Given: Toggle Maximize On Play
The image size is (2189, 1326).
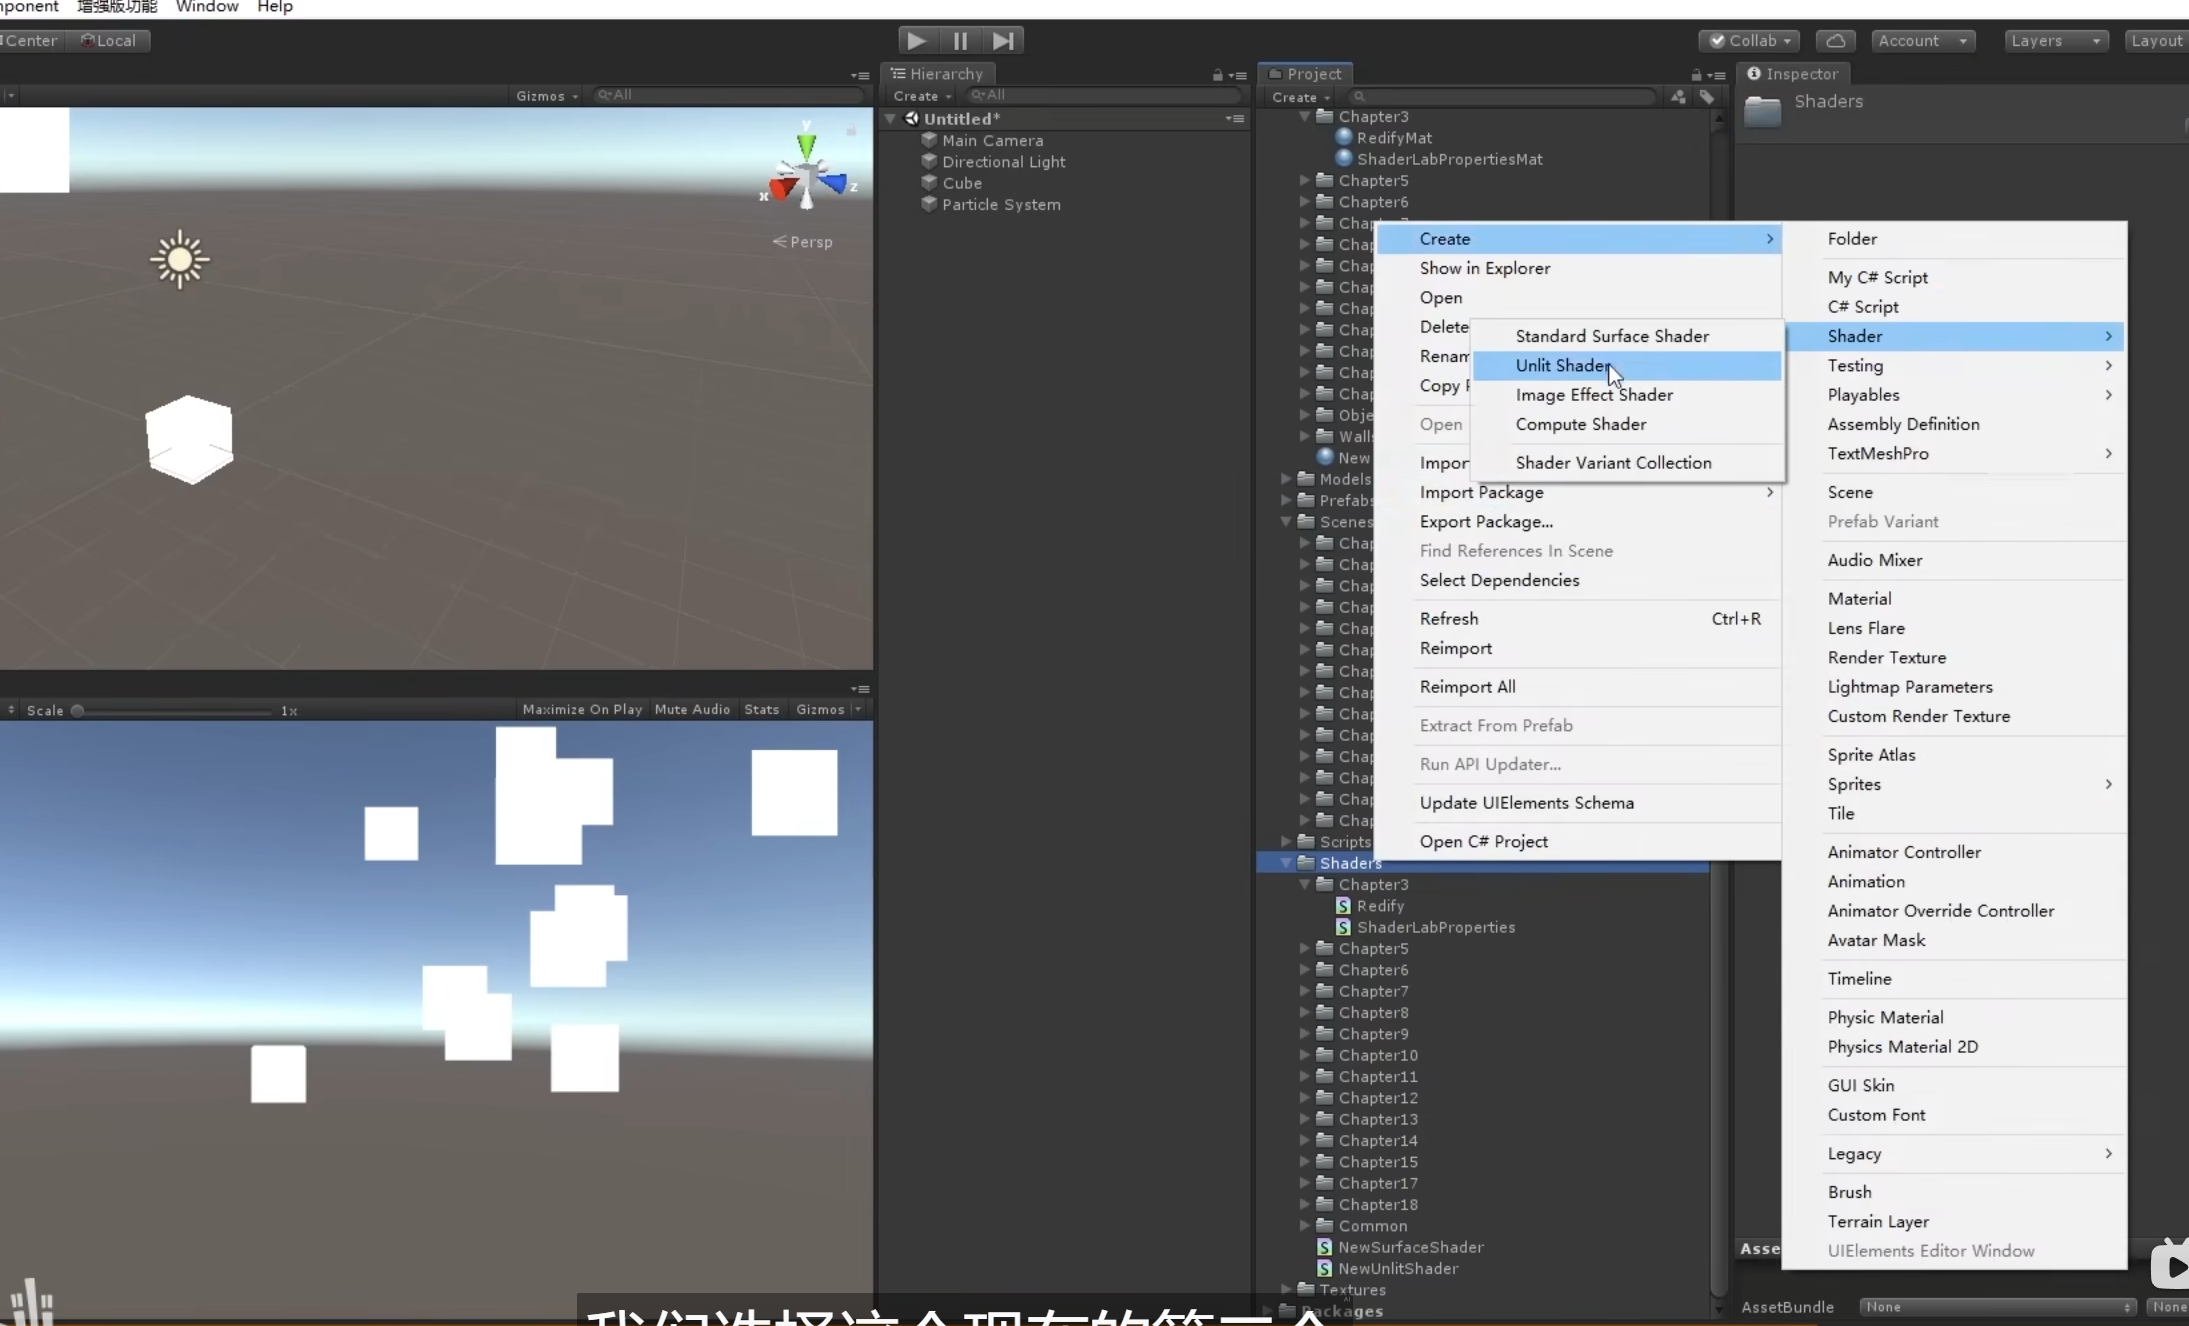Looking at the screenshot, I should [x=582, y=710].
